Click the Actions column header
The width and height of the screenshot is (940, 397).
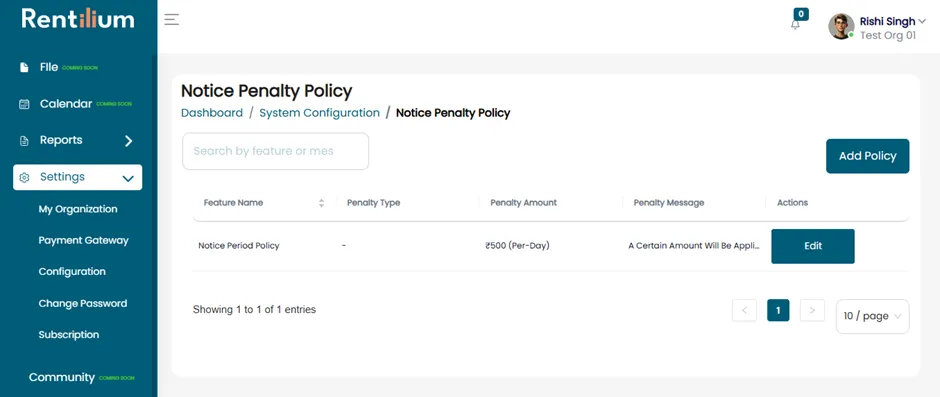(793, 203)
